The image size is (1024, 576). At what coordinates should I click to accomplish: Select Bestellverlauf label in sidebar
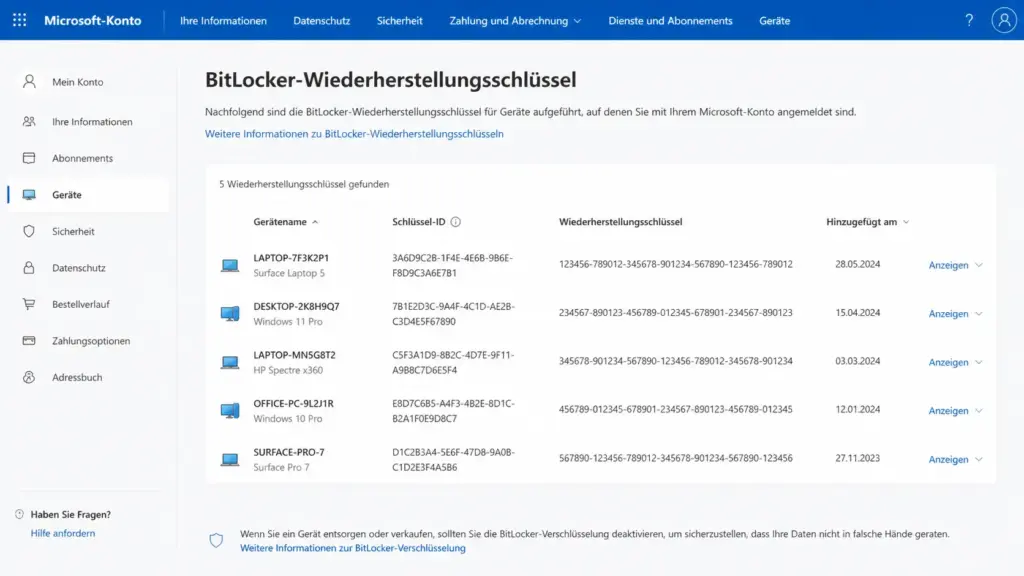(x=81, y=304)
